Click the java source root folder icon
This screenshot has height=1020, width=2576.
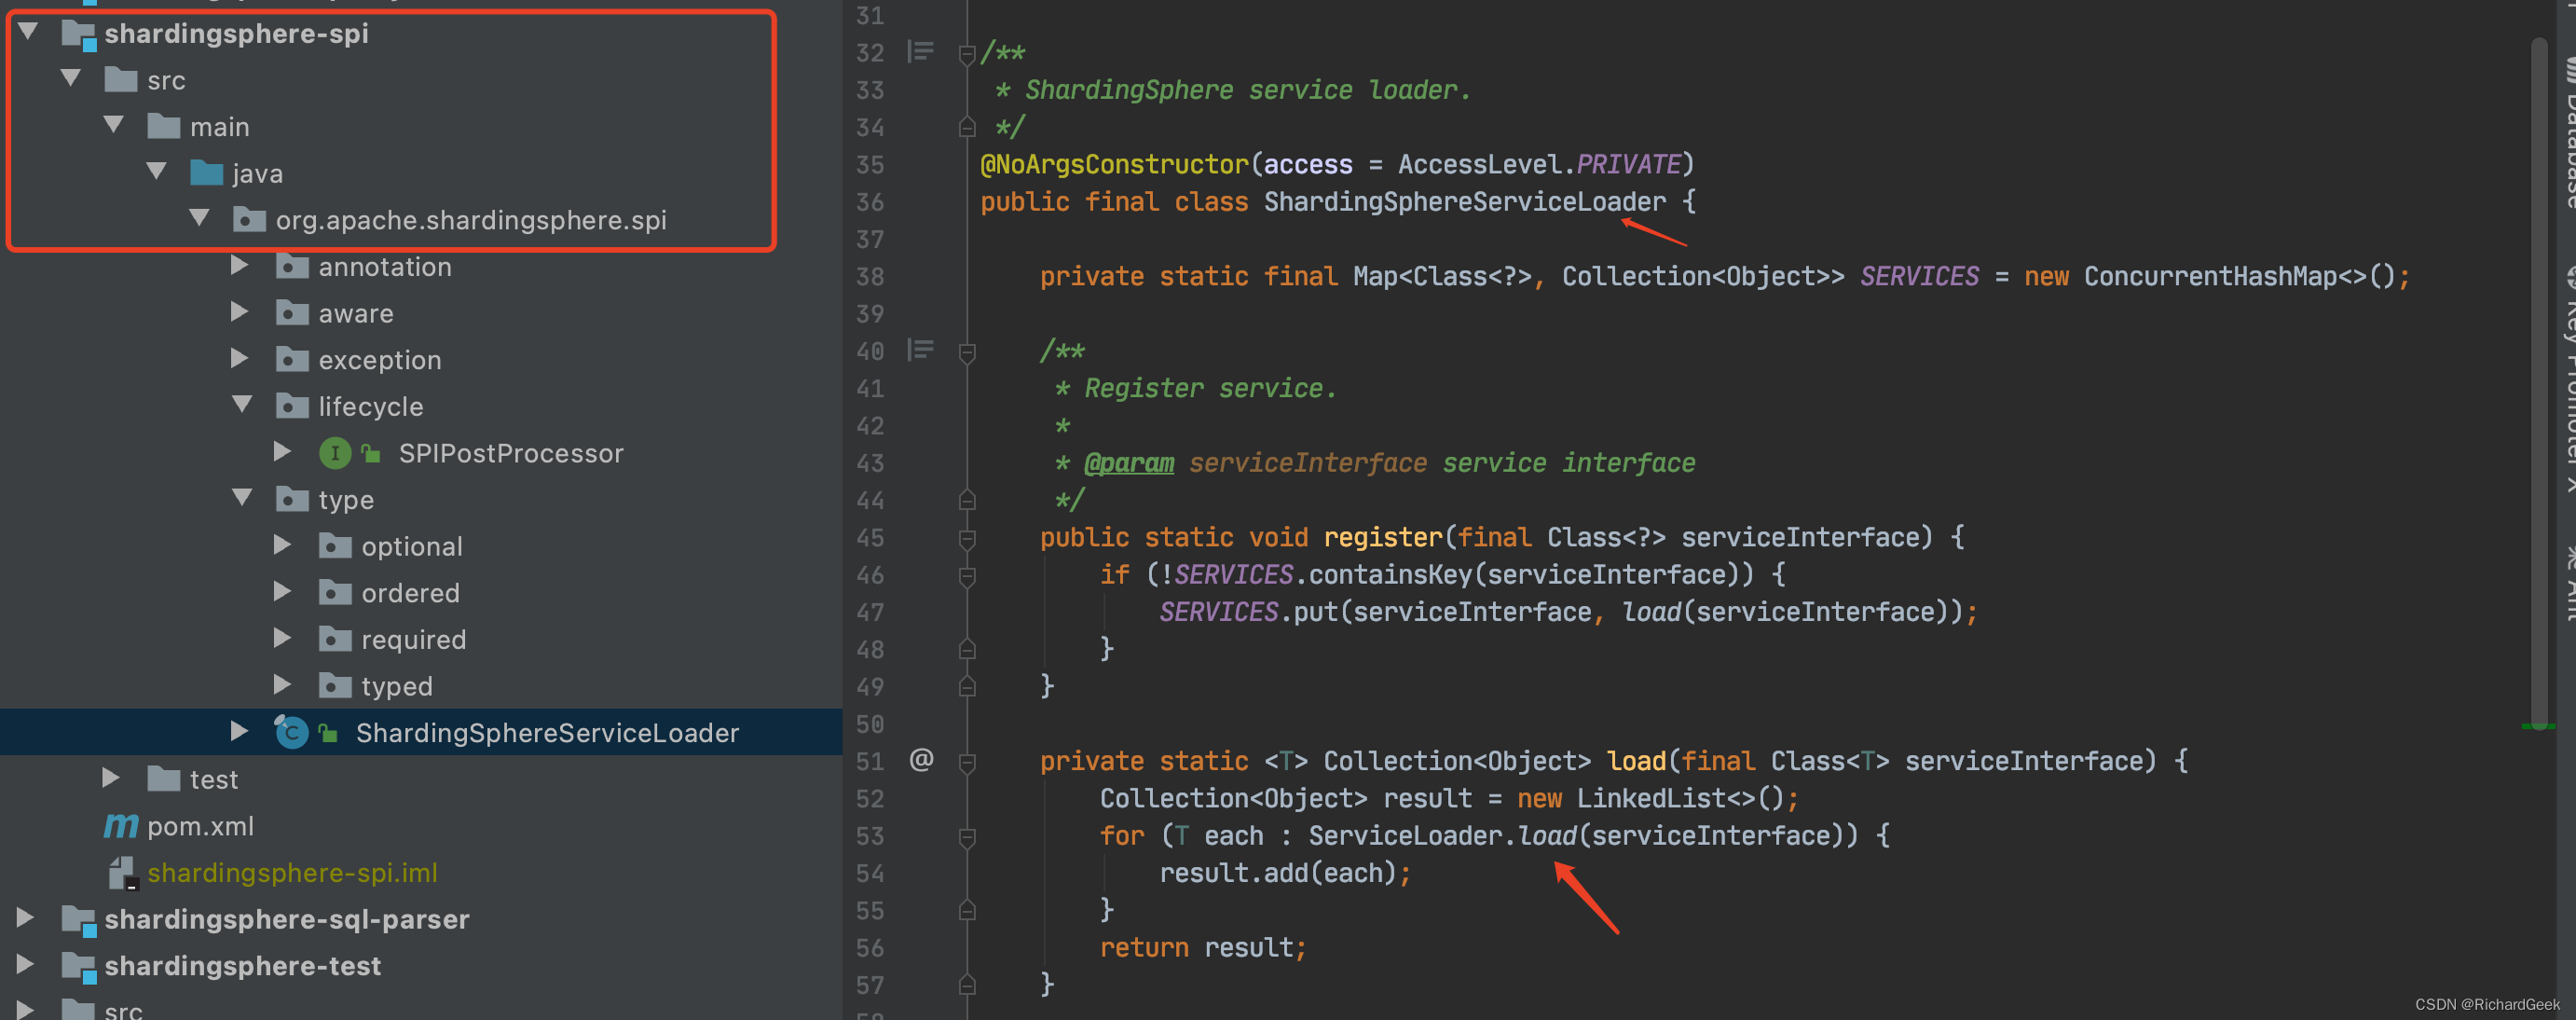coord(206,173)
